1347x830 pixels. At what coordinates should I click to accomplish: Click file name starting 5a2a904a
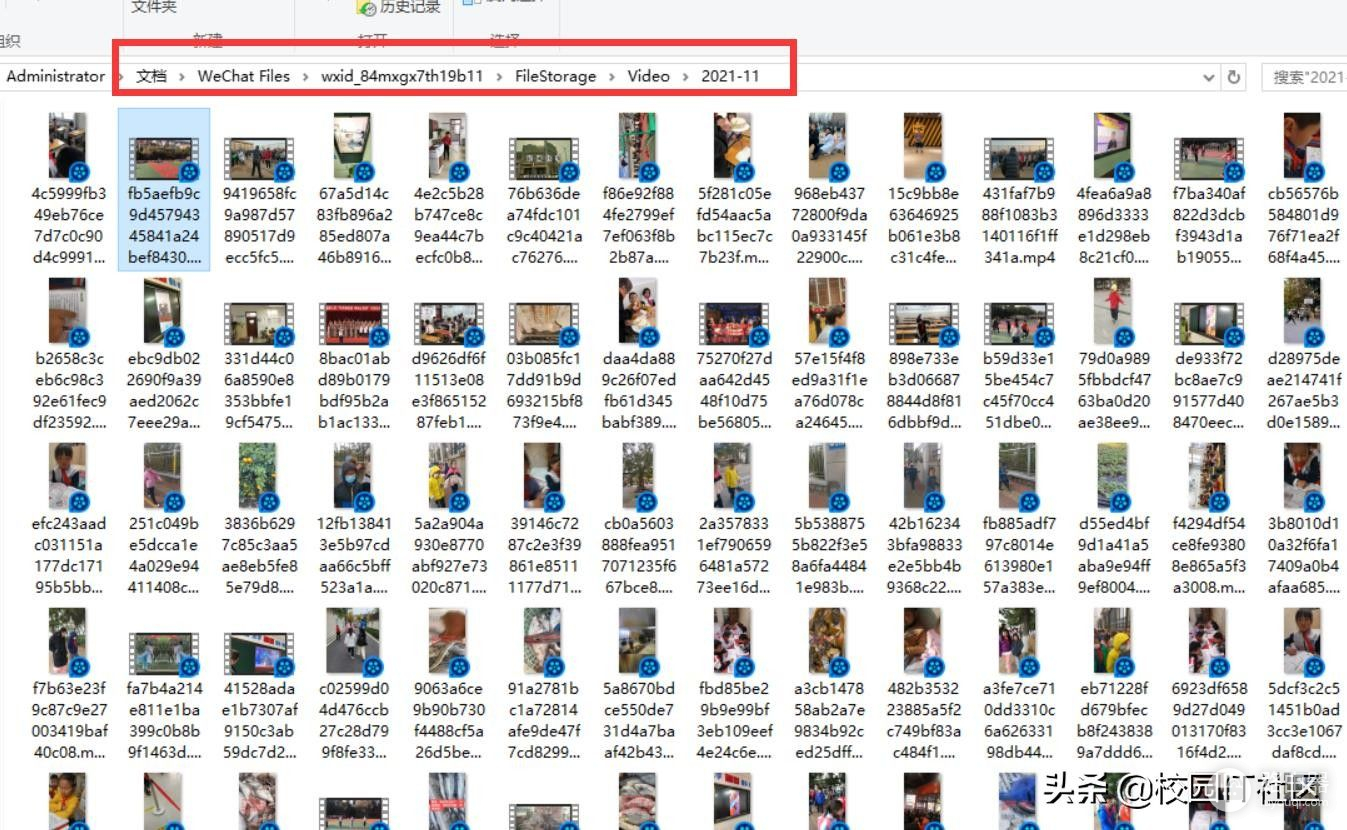tap(449, 555)
